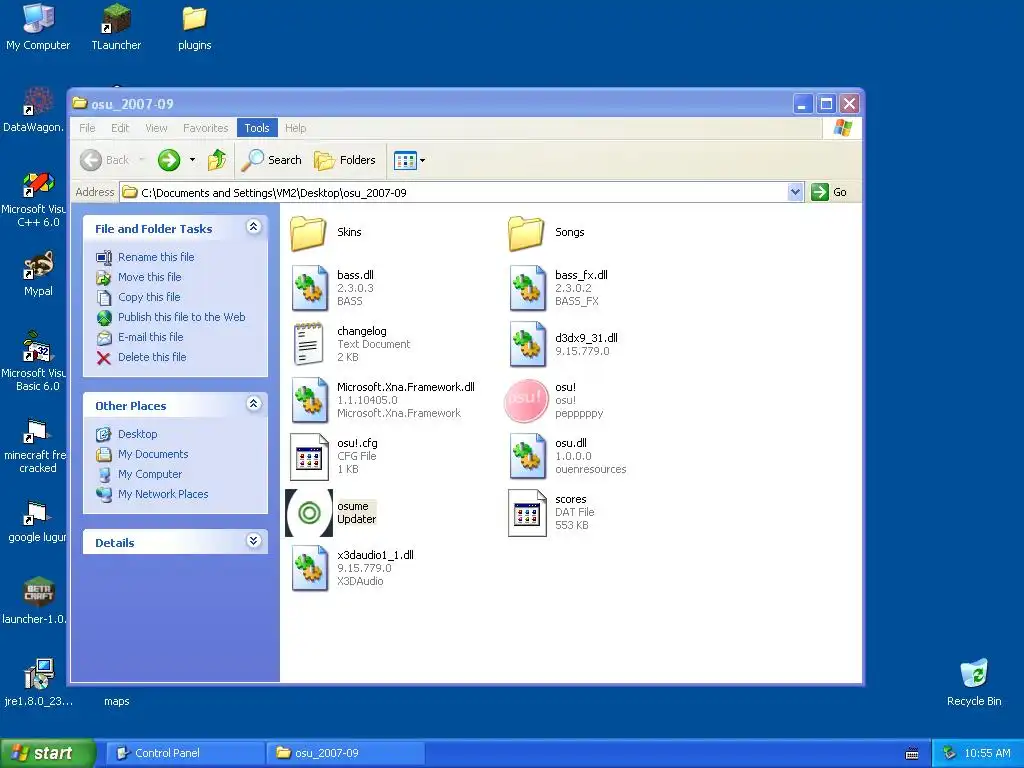Select the bass.dll file icon

[310, 288]
